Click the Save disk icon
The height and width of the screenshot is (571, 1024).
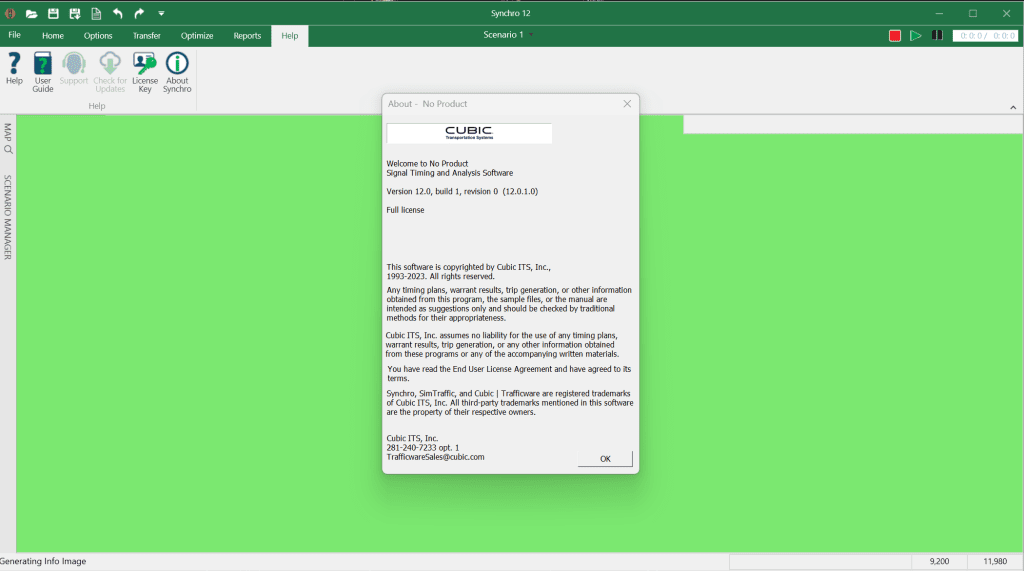click(x=54, y=13)
